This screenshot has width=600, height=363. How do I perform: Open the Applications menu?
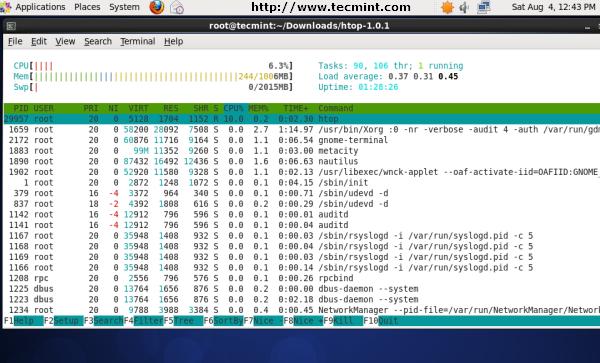[x=40, y=7]
